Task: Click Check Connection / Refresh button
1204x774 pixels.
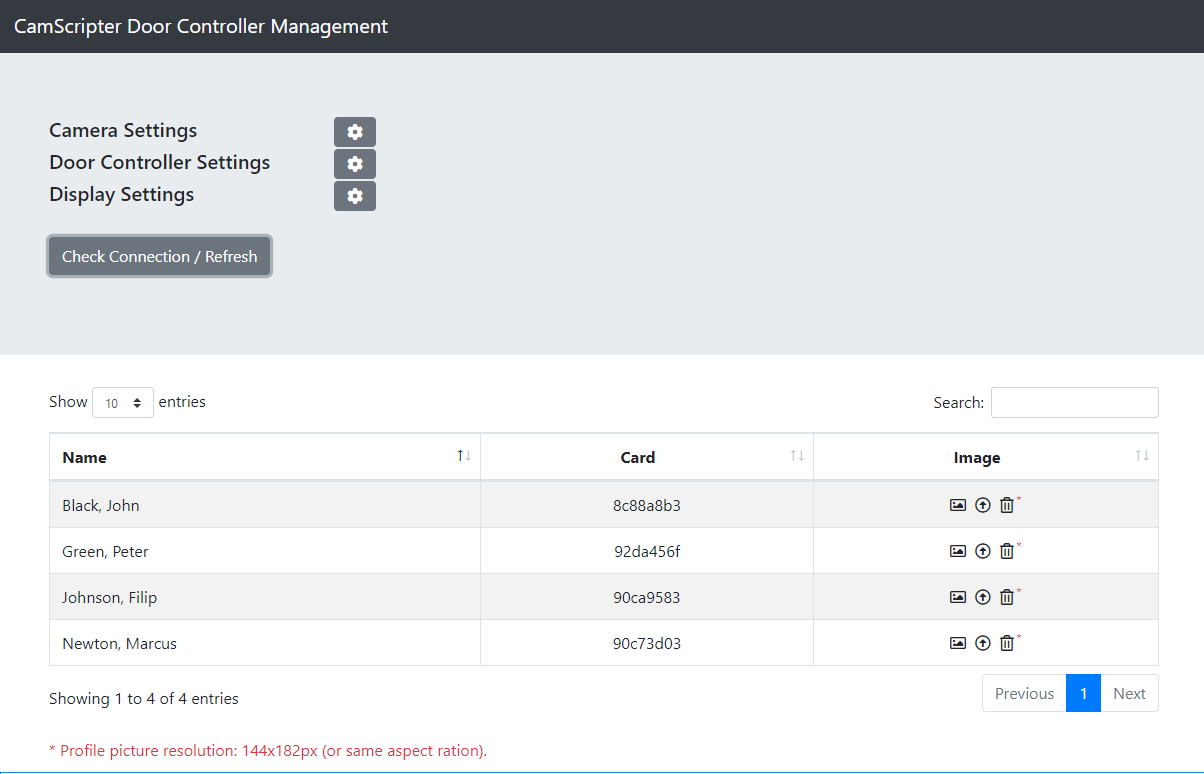Action: [160, 257]
